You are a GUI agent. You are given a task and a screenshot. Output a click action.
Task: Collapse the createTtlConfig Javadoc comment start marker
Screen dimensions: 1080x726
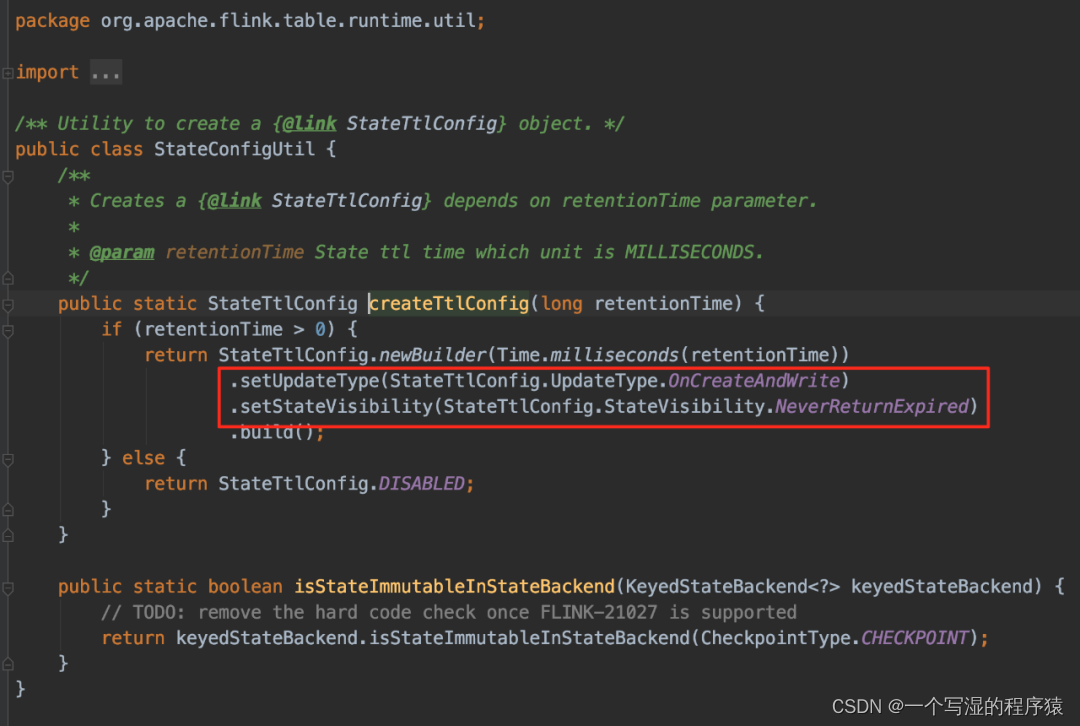tap(8, 176)
